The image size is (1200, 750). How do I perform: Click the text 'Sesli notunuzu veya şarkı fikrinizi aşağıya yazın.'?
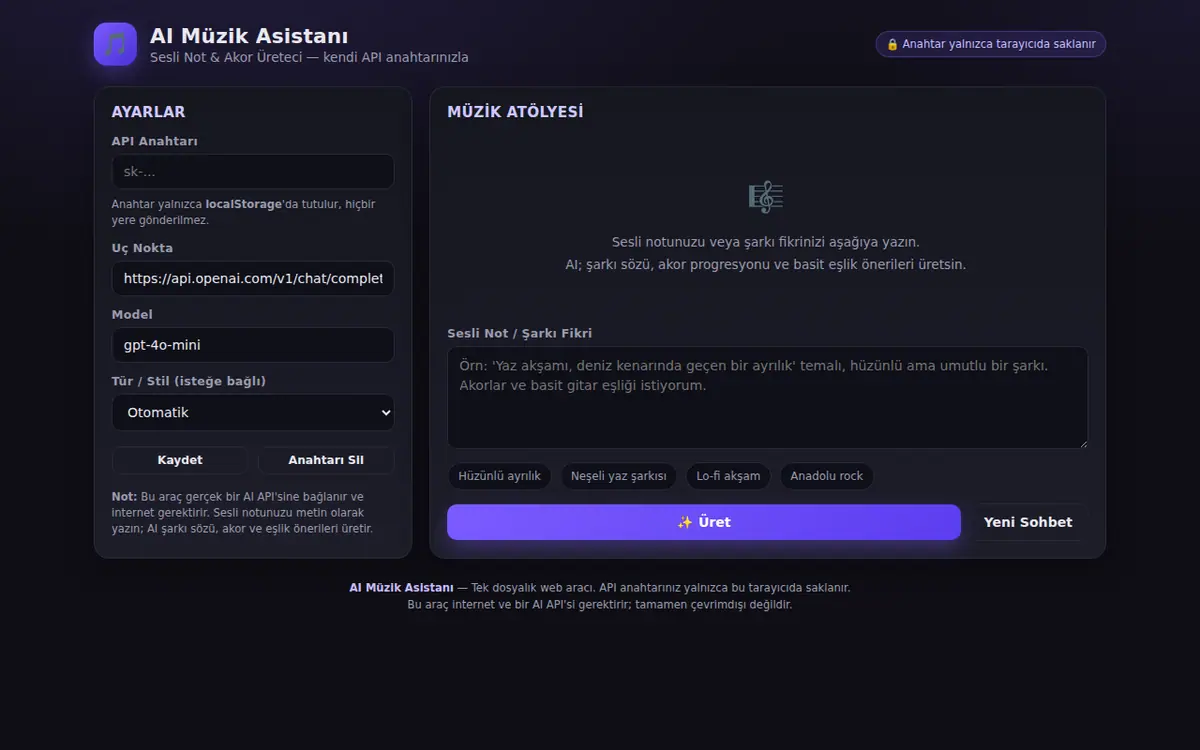[x=766, y=242]
